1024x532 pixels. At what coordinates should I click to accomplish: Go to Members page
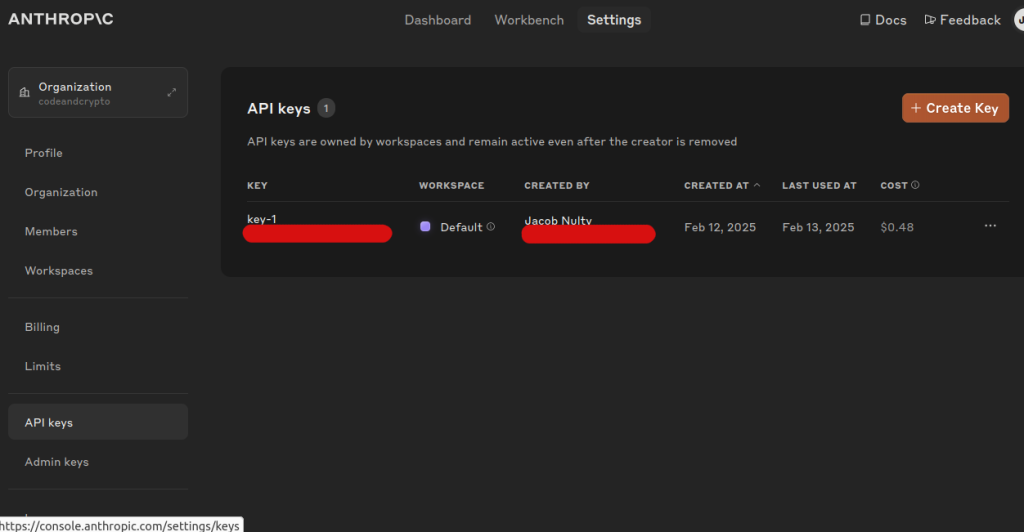tap(51, 231)
